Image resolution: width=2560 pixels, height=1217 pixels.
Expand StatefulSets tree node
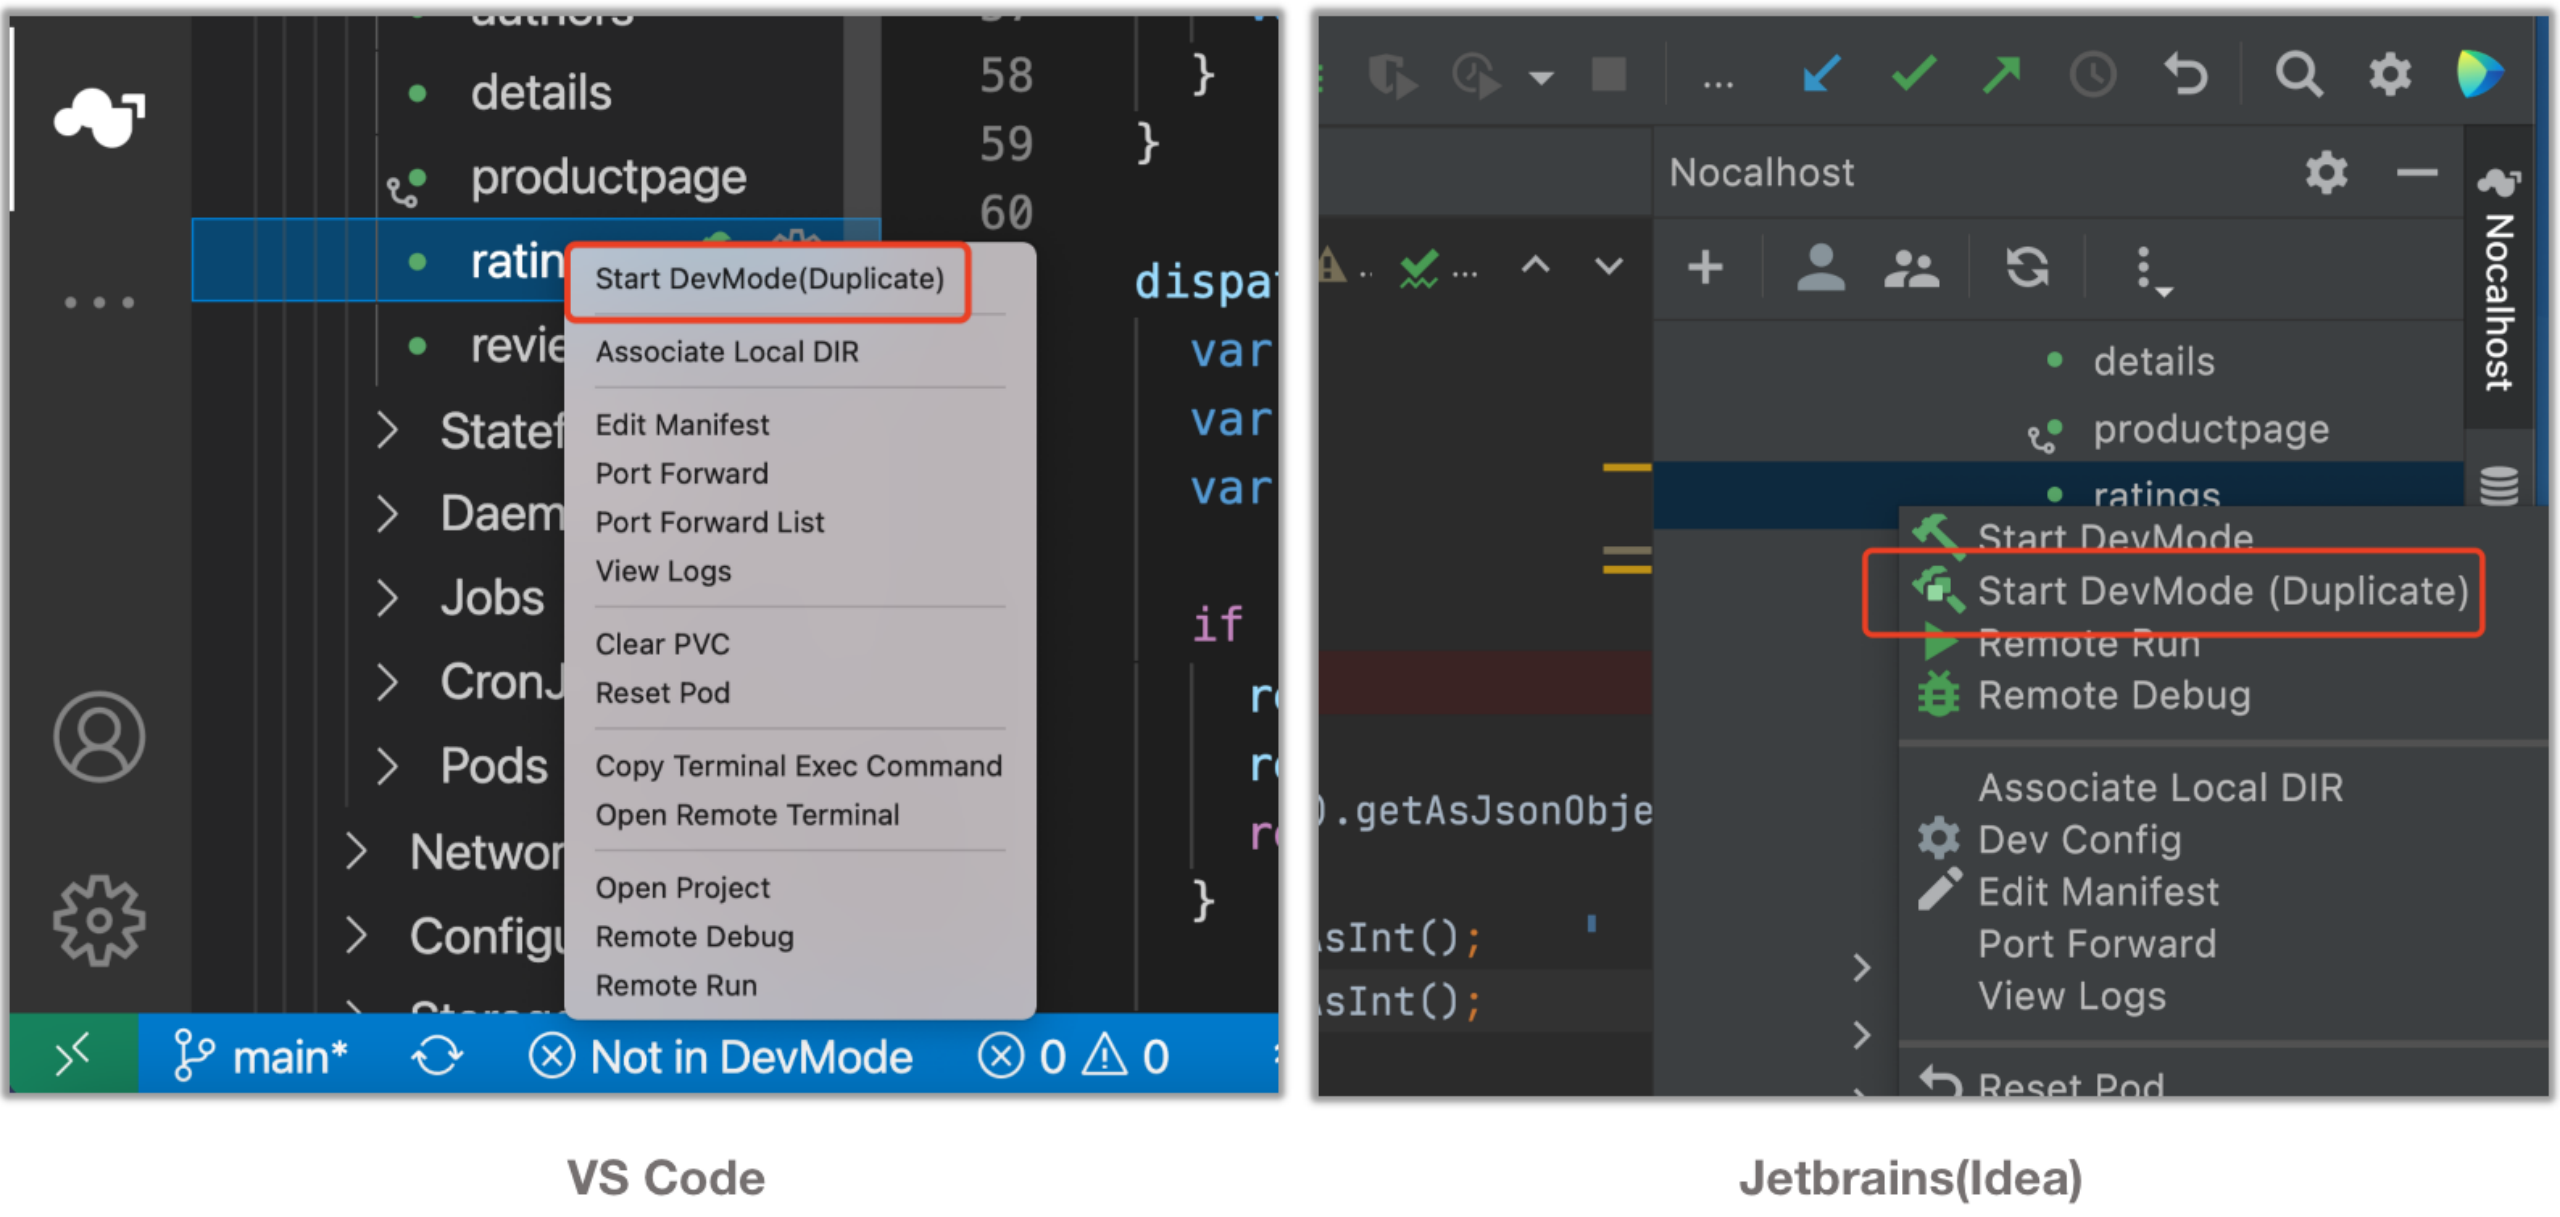click(387, 431)
